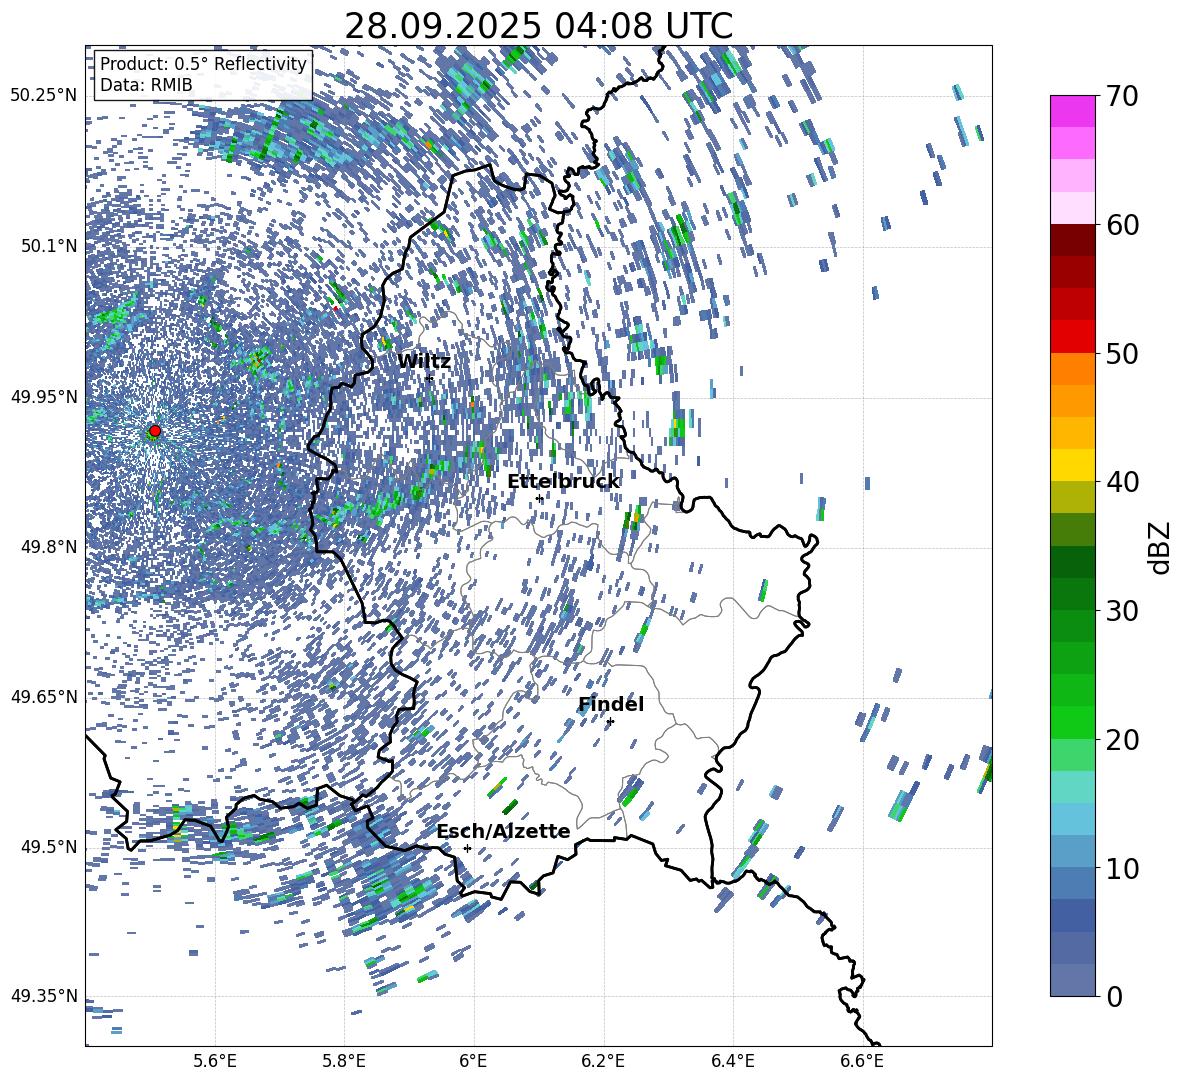Click the 20 label on the colorbar
This screenshot has height=1081, width=1184.
click(1122, 740)
